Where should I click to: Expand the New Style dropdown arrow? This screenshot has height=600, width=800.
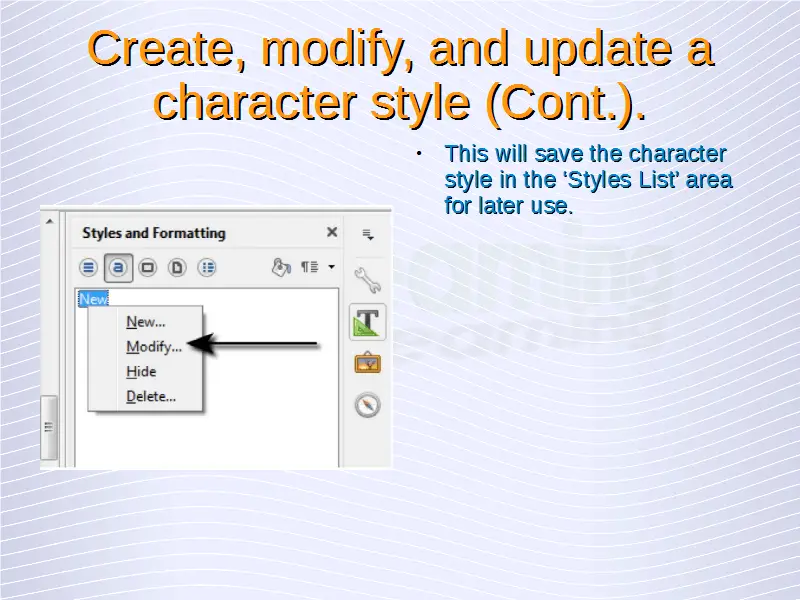[331, 268]
